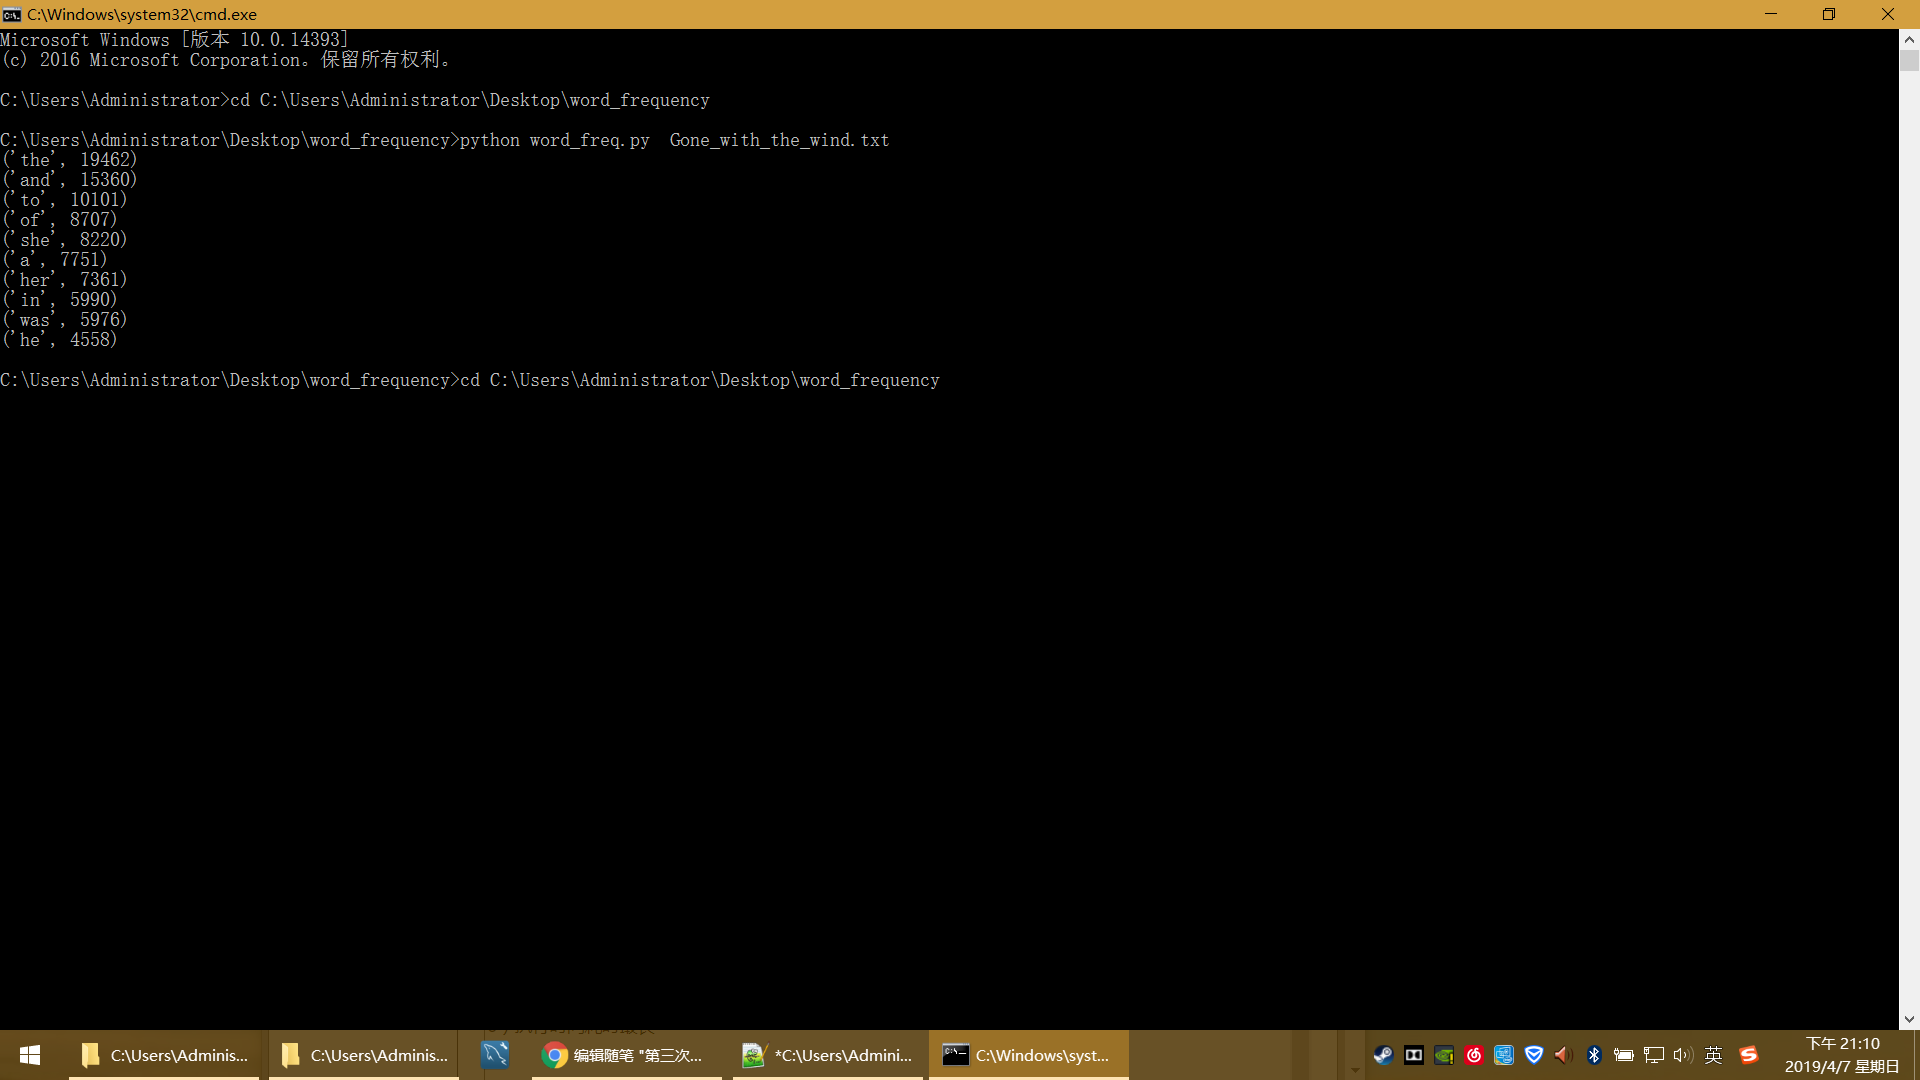
Task: Open the Dolby audio tray icon
Action: (x=1413, y=1055)
